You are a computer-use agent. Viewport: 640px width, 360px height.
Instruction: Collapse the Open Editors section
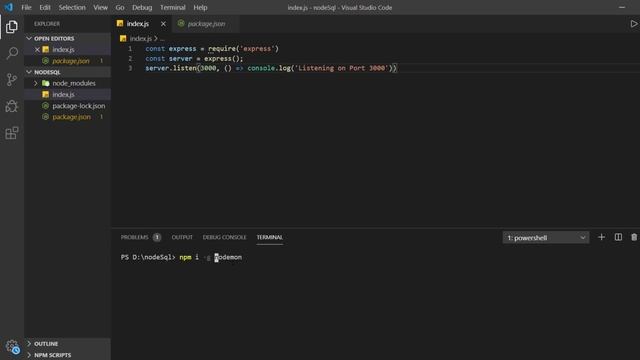coord(29,38)
